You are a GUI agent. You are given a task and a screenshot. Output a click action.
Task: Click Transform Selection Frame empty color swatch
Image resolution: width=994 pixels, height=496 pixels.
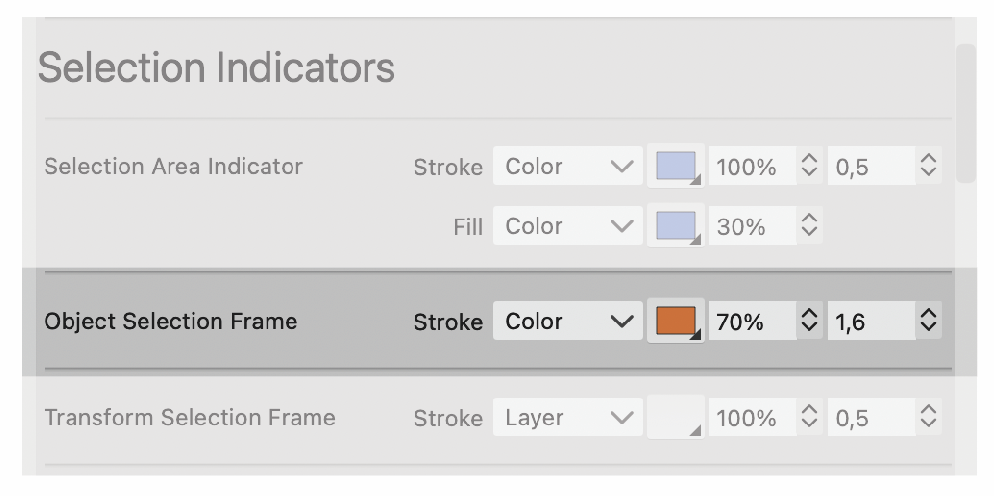pyautogui.click(x=677, y=418)
